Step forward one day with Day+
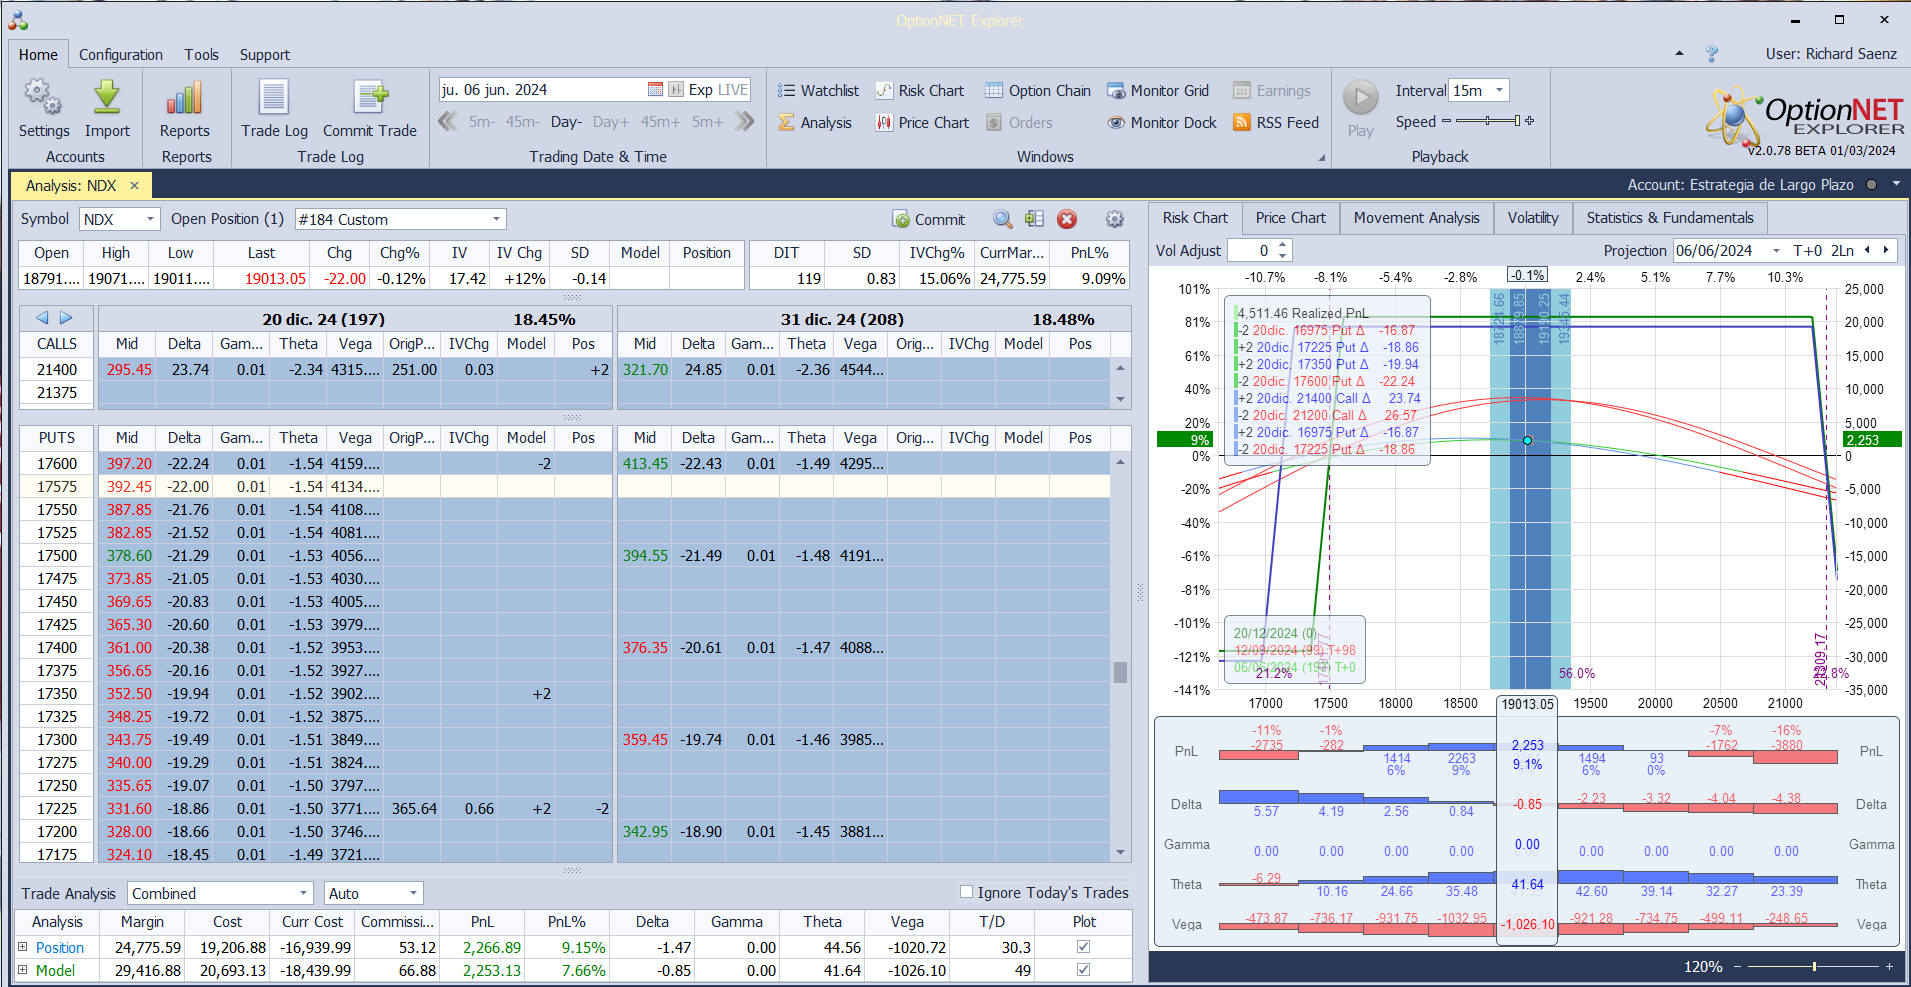The height and width of the screenshot is (987, 1911). pyautogui.click(x=610, y=122)
